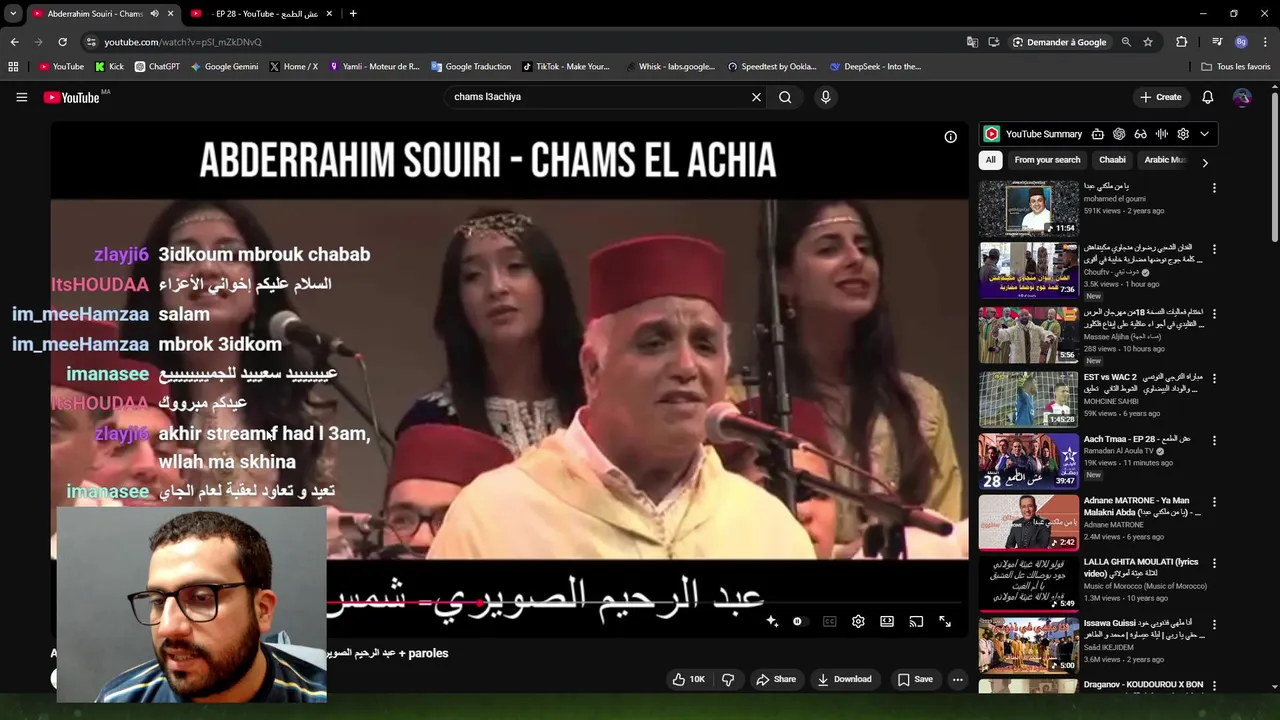Open Issawa Guissi video thumbnail
This screenshot has width=1280, height=720.
(1028, 645)
